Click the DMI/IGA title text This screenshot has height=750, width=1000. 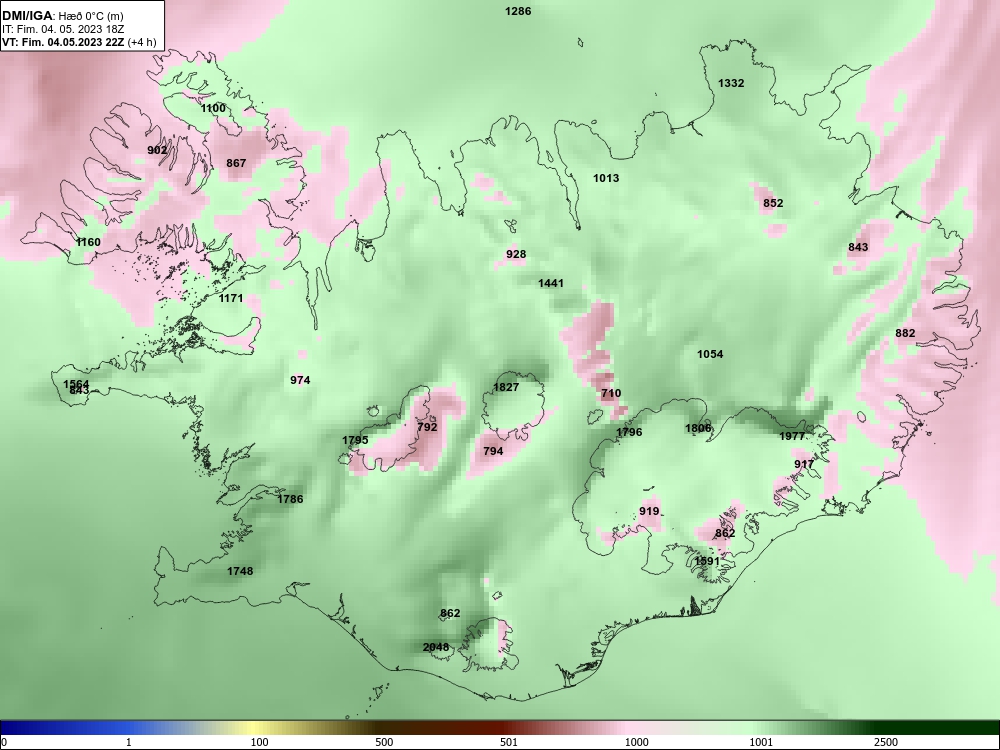[x=27, y=15]
